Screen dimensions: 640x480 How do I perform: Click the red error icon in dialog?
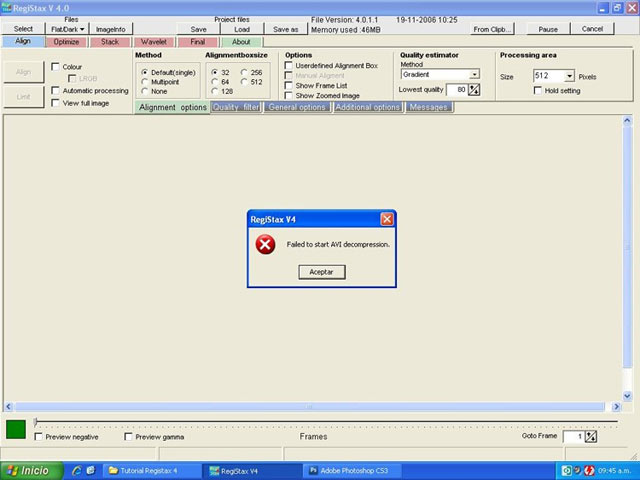point(265,244)
